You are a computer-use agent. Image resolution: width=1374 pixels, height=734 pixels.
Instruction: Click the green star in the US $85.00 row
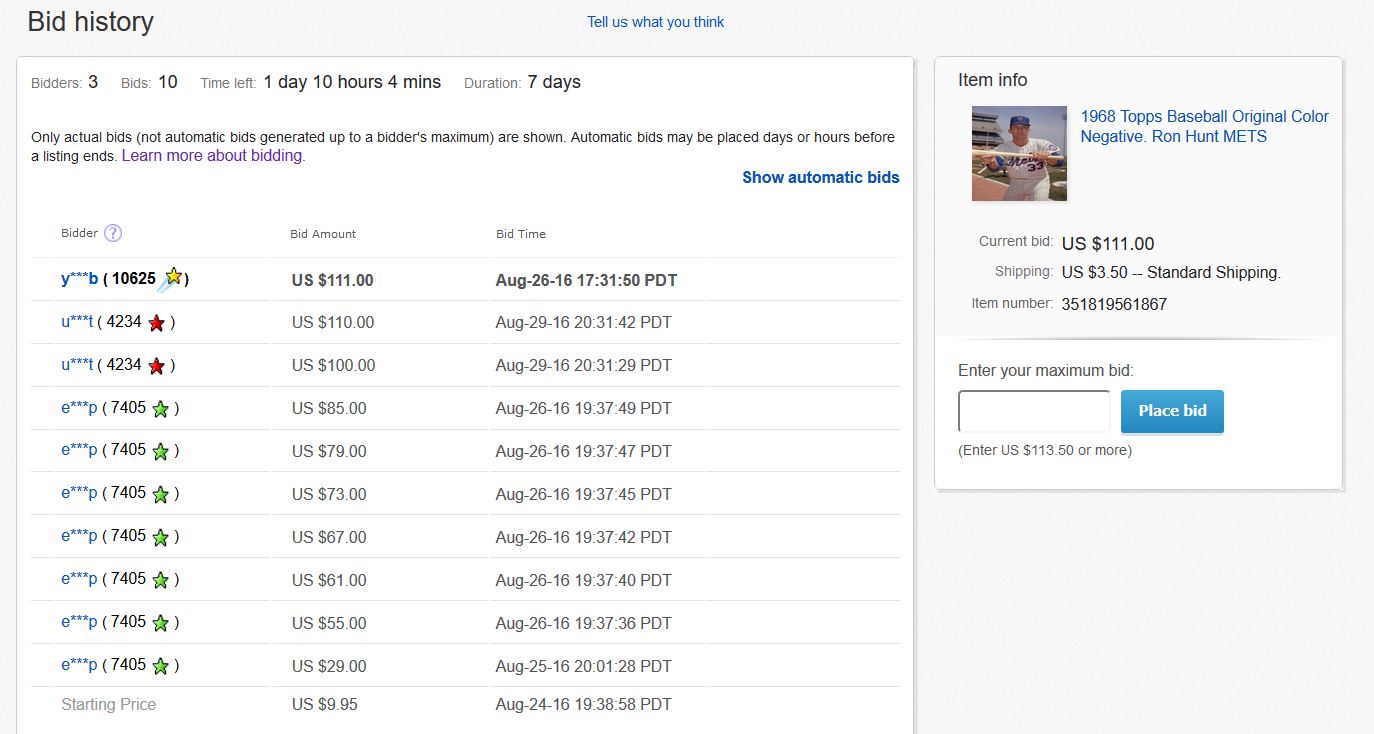160,409
